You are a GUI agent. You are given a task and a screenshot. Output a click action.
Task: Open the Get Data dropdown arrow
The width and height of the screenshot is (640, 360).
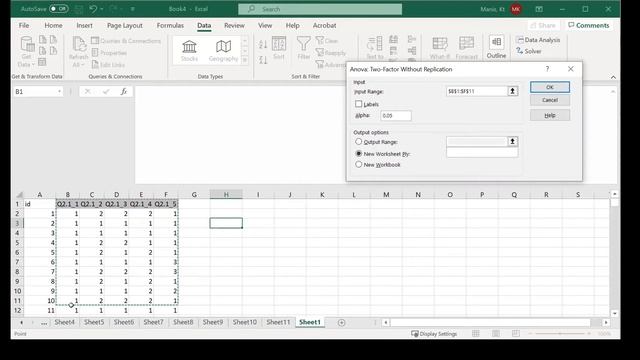pyautogui.click(x=33, y=64)
